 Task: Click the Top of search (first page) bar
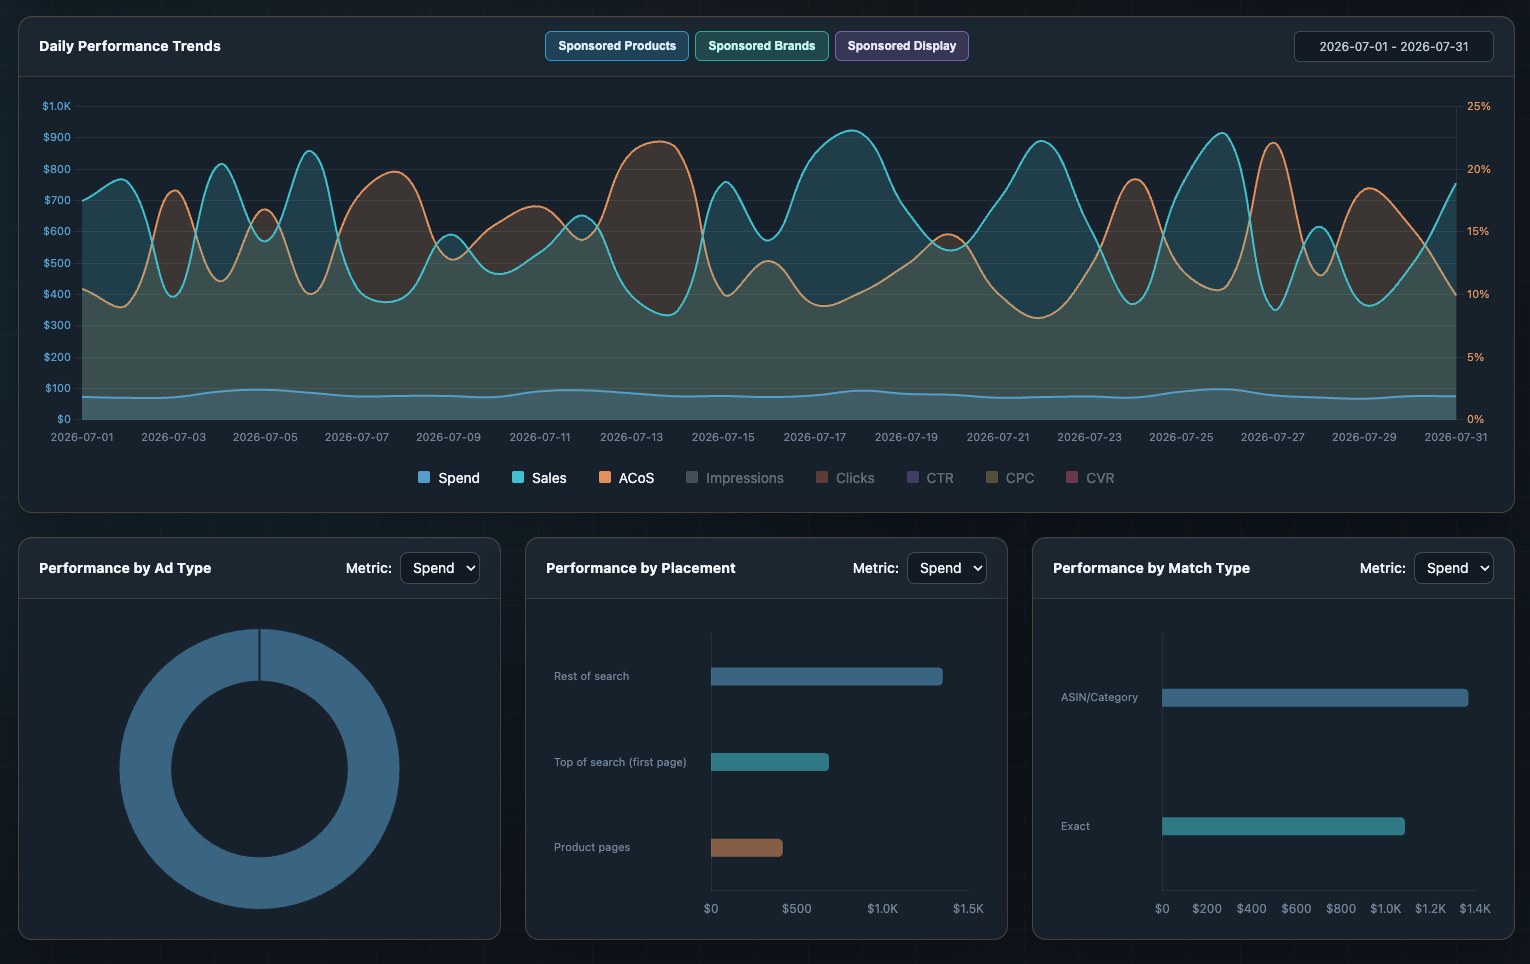tap(770, 762)
